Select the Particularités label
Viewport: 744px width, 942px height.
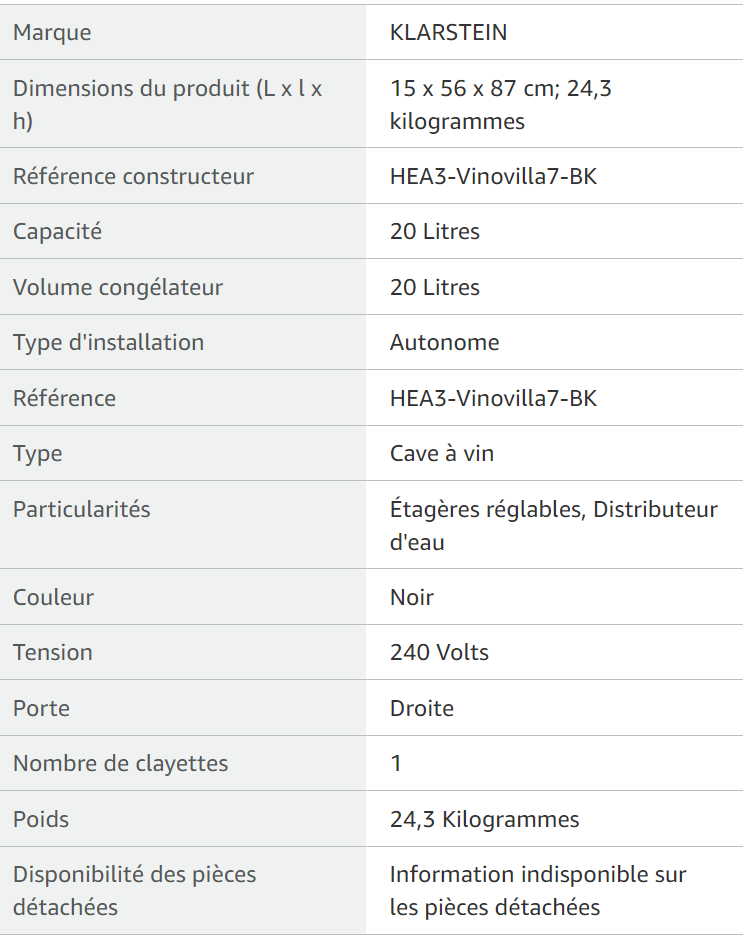coord(82,509)
